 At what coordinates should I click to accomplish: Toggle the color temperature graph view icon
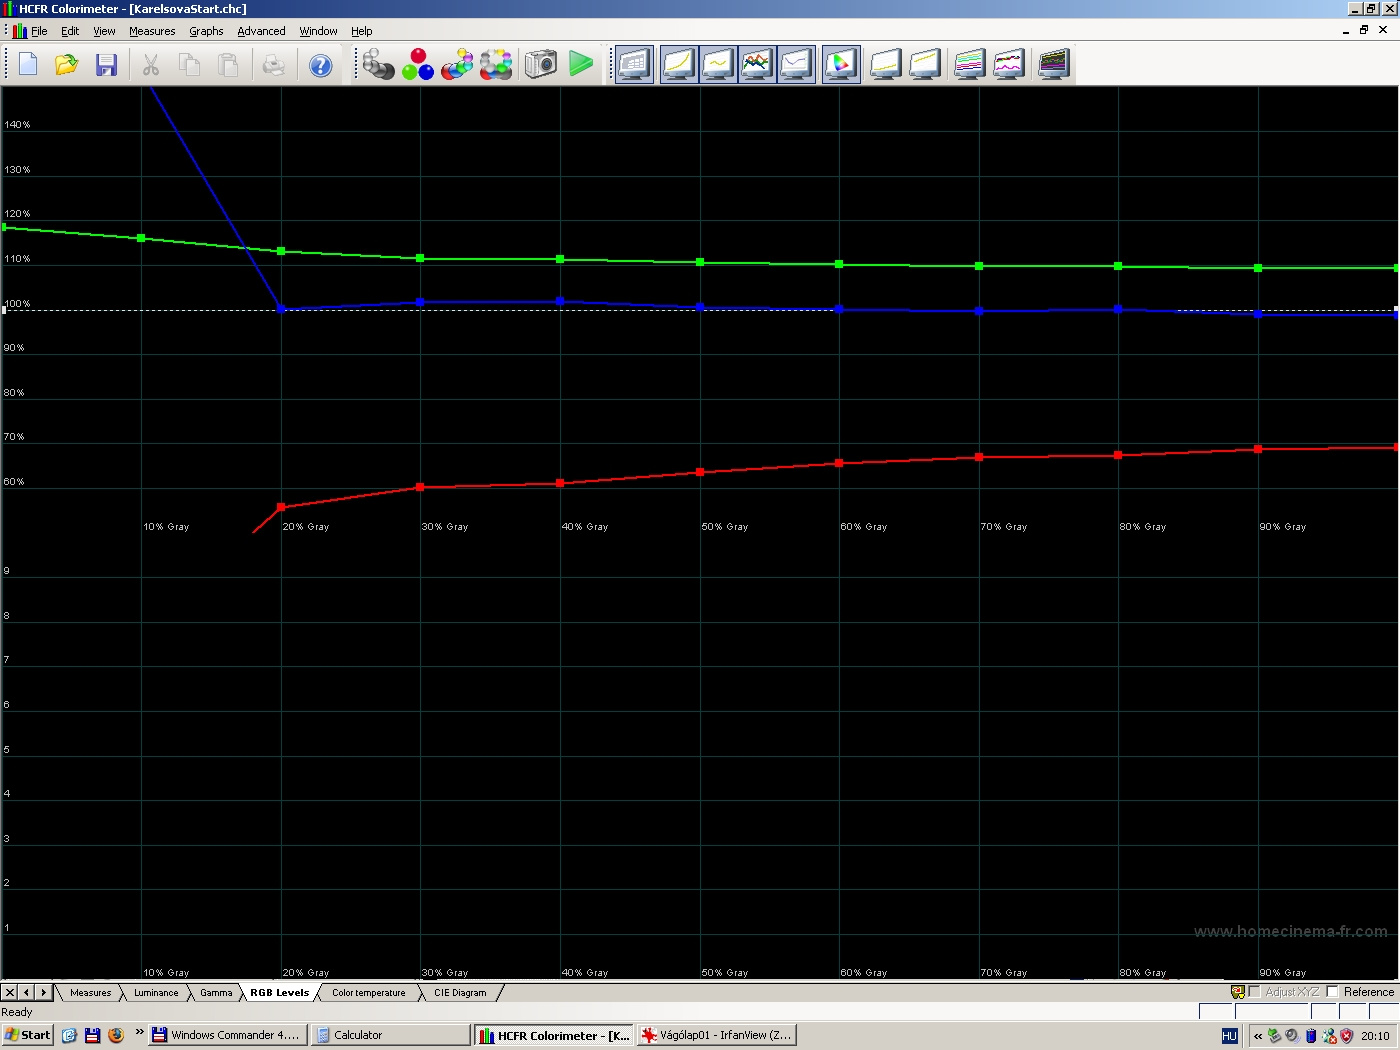[796, 65]
